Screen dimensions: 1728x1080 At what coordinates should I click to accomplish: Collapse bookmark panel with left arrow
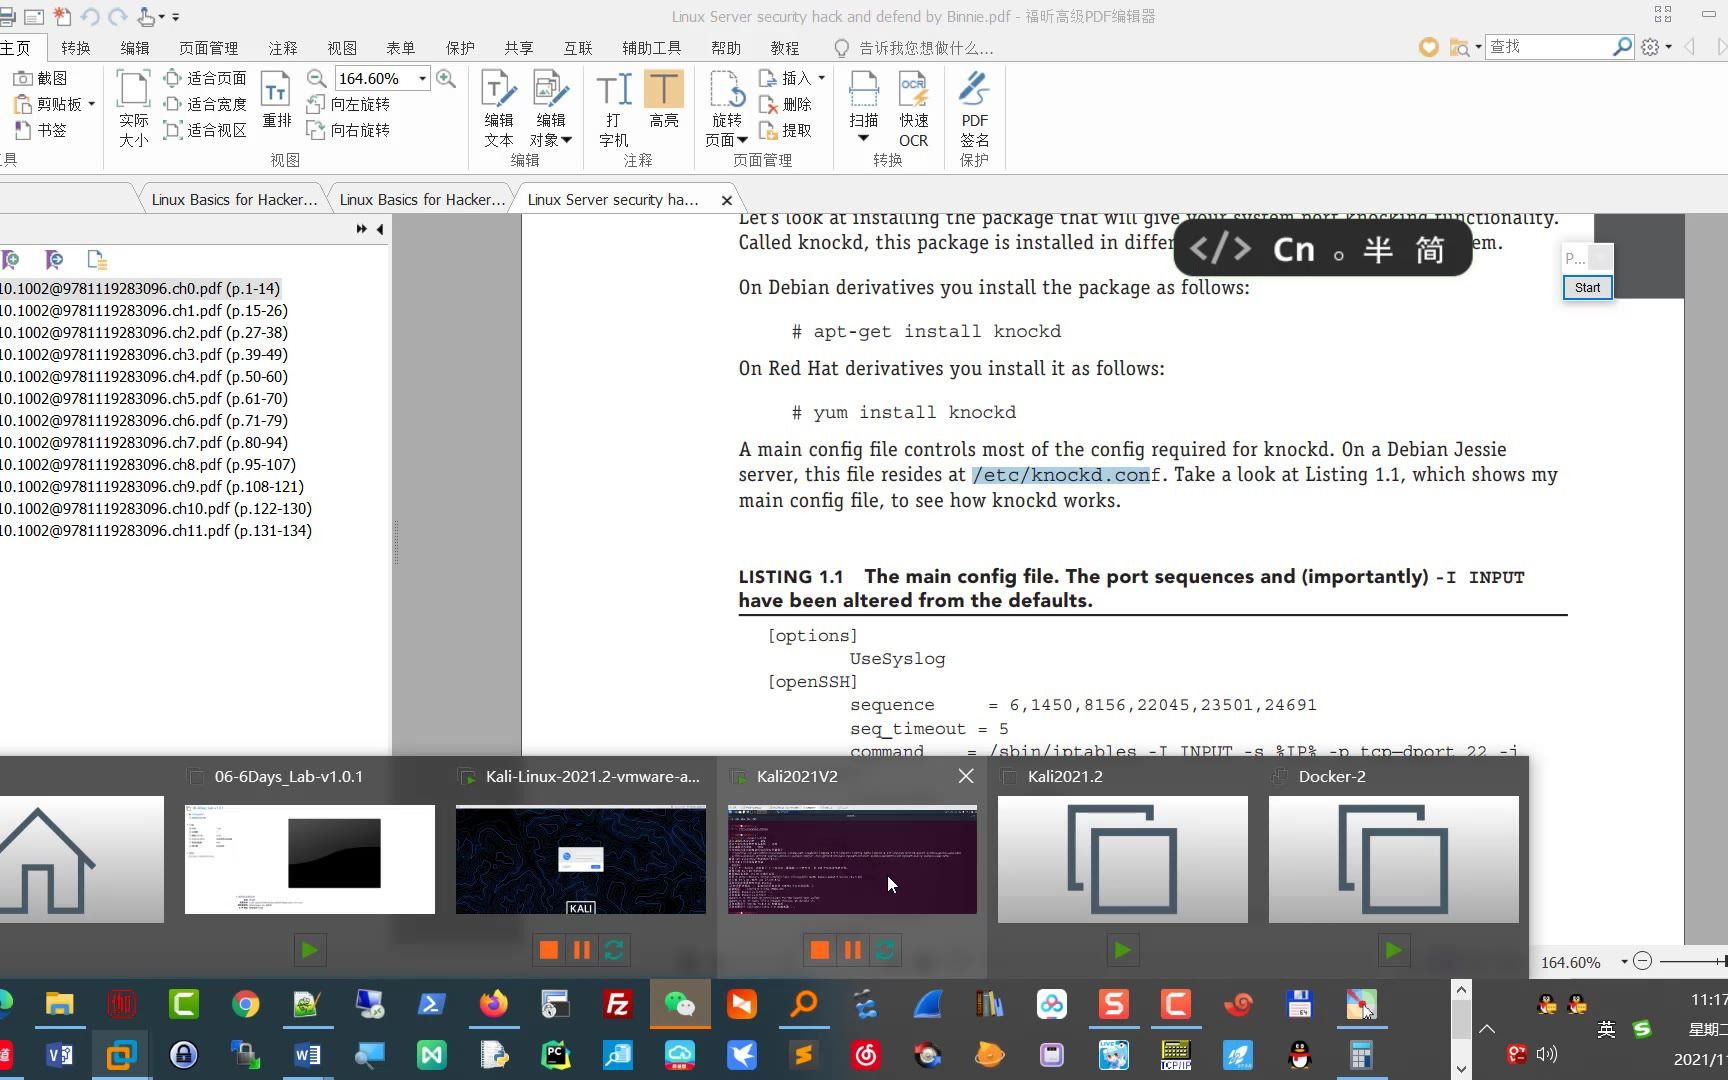(x=380, y=229)
